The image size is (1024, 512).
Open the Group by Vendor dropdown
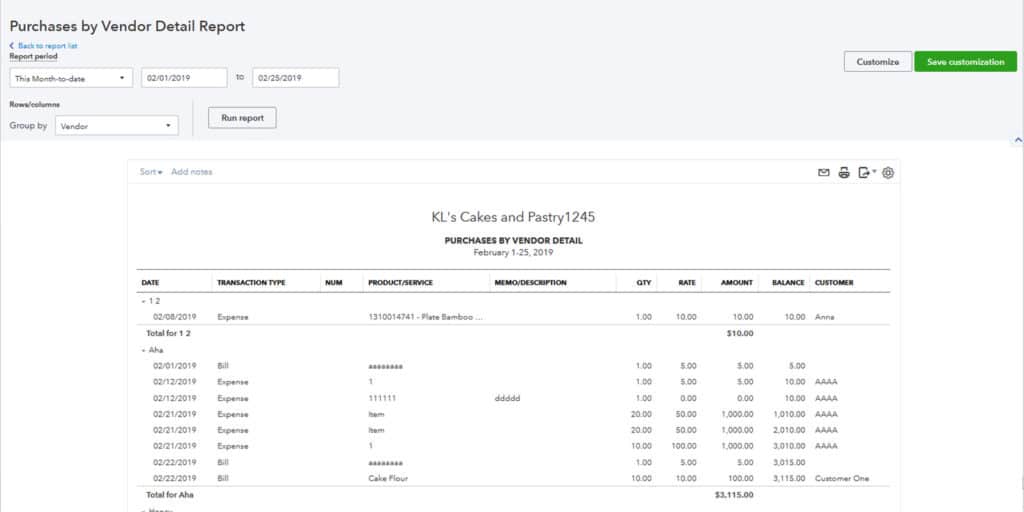[x=117, y=126]
